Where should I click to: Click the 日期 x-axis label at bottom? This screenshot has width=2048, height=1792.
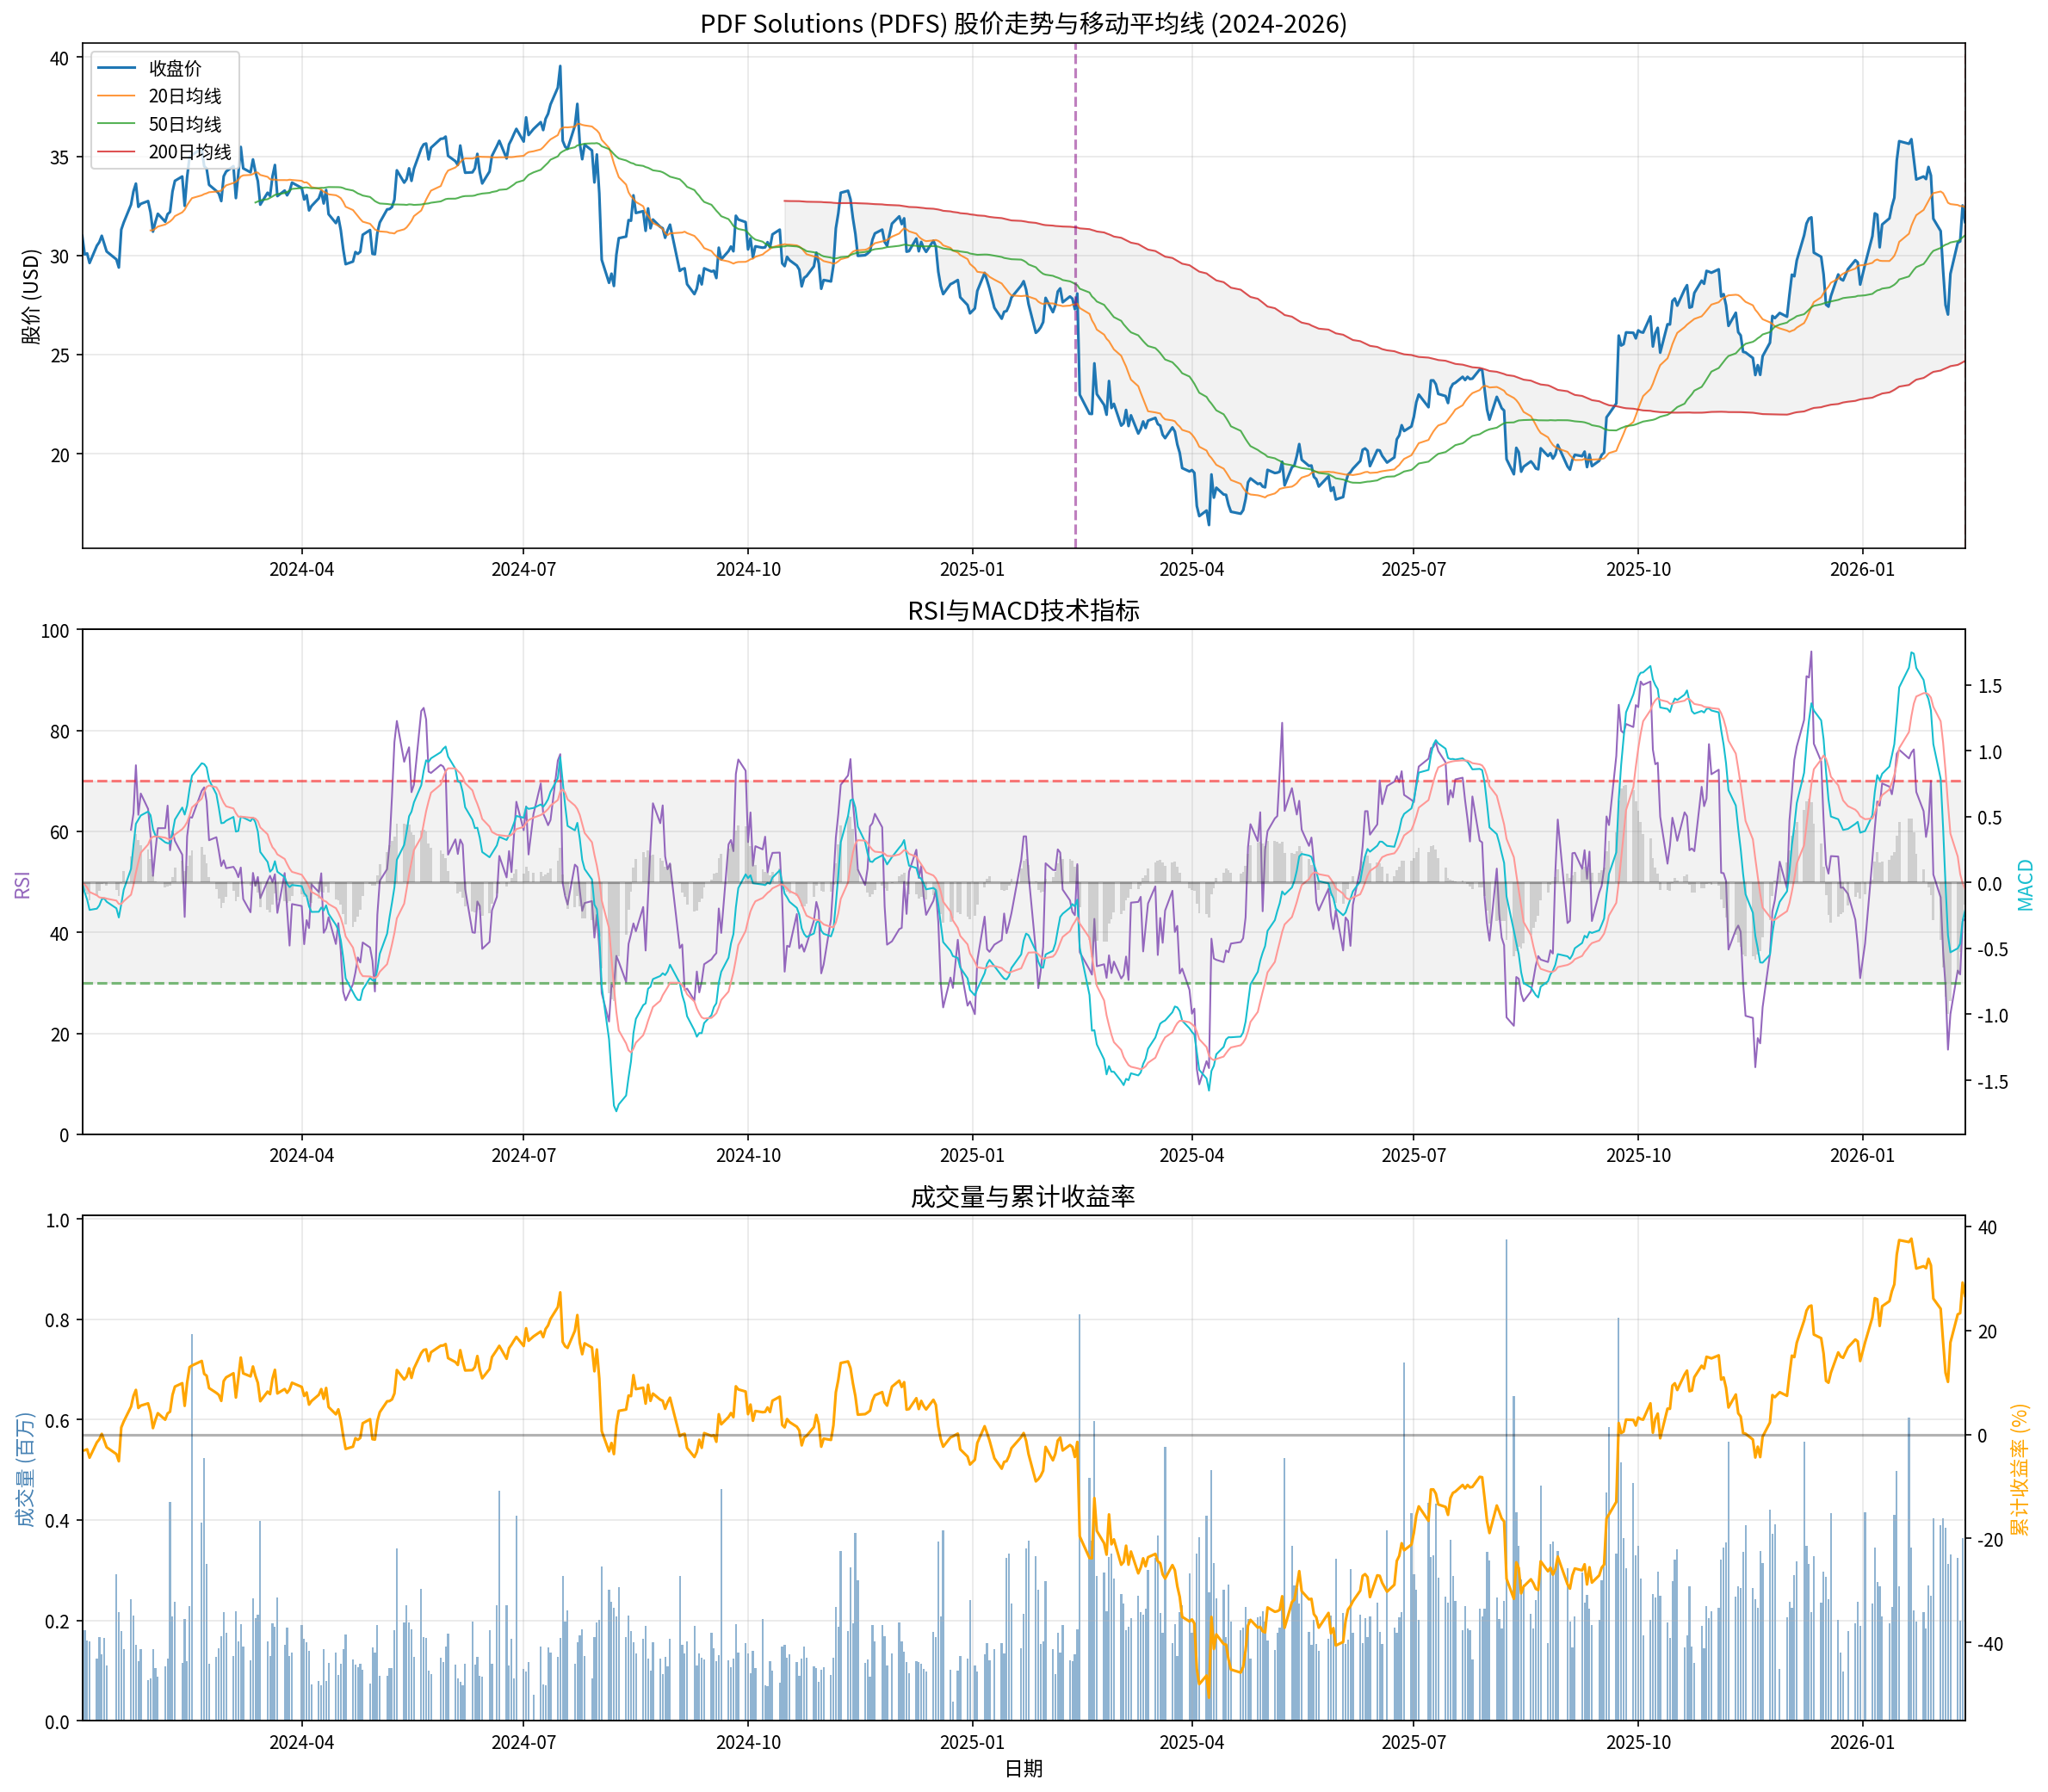(x=1023, y=1768)
